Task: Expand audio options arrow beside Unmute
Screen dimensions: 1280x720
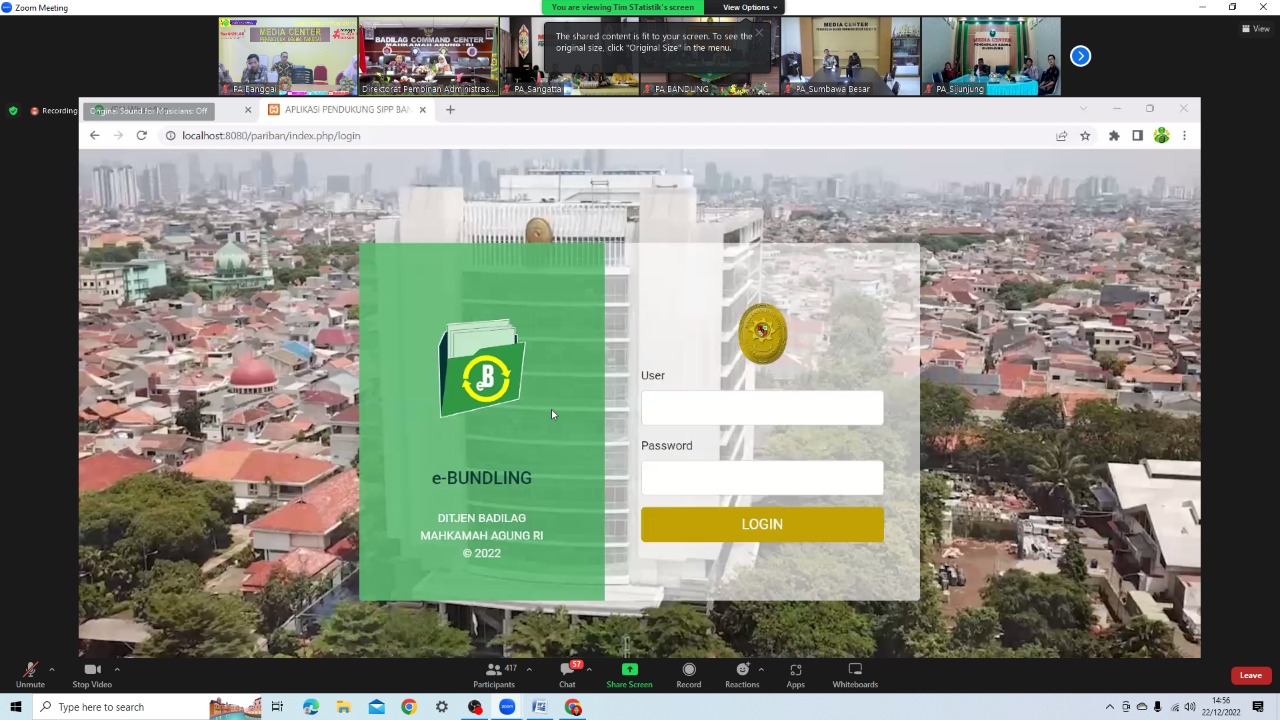Action: tap(52, 669)
